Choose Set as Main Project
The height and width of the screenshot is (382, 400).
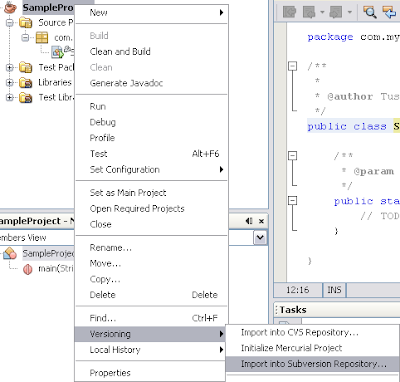tap(151, 193)
